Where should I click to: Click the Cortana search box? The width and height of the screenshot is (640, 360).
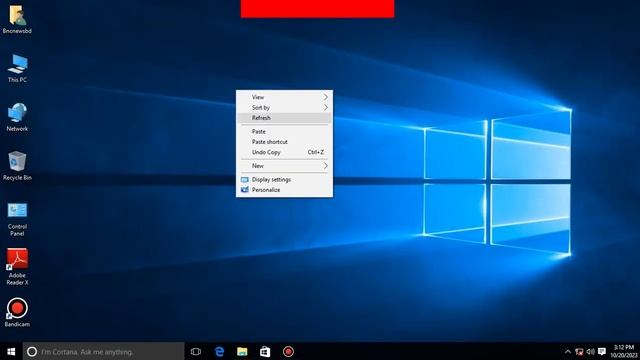(x=104, y=351)
